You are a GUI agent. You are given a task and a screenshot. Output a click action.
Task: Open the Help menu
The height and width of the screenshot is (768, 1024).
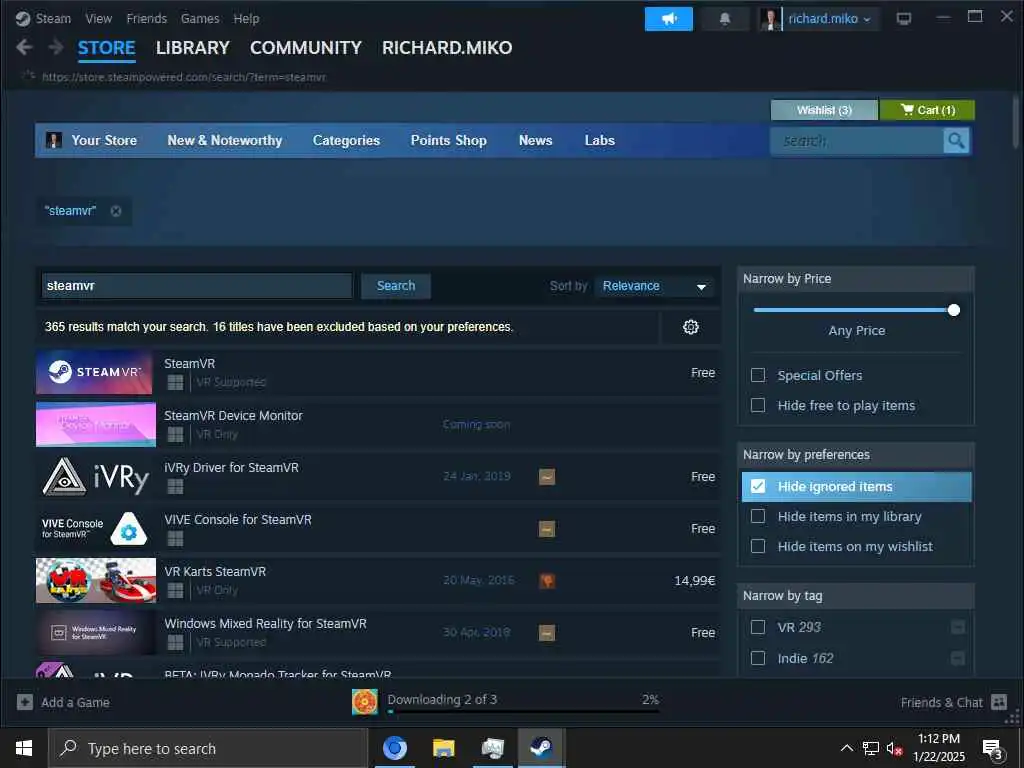[x=246, y=18]
